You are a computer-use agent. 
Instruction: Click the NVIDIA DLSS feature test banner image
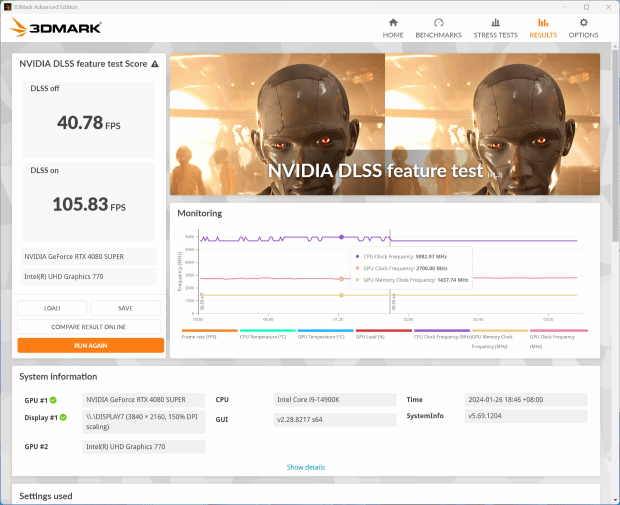385,124
